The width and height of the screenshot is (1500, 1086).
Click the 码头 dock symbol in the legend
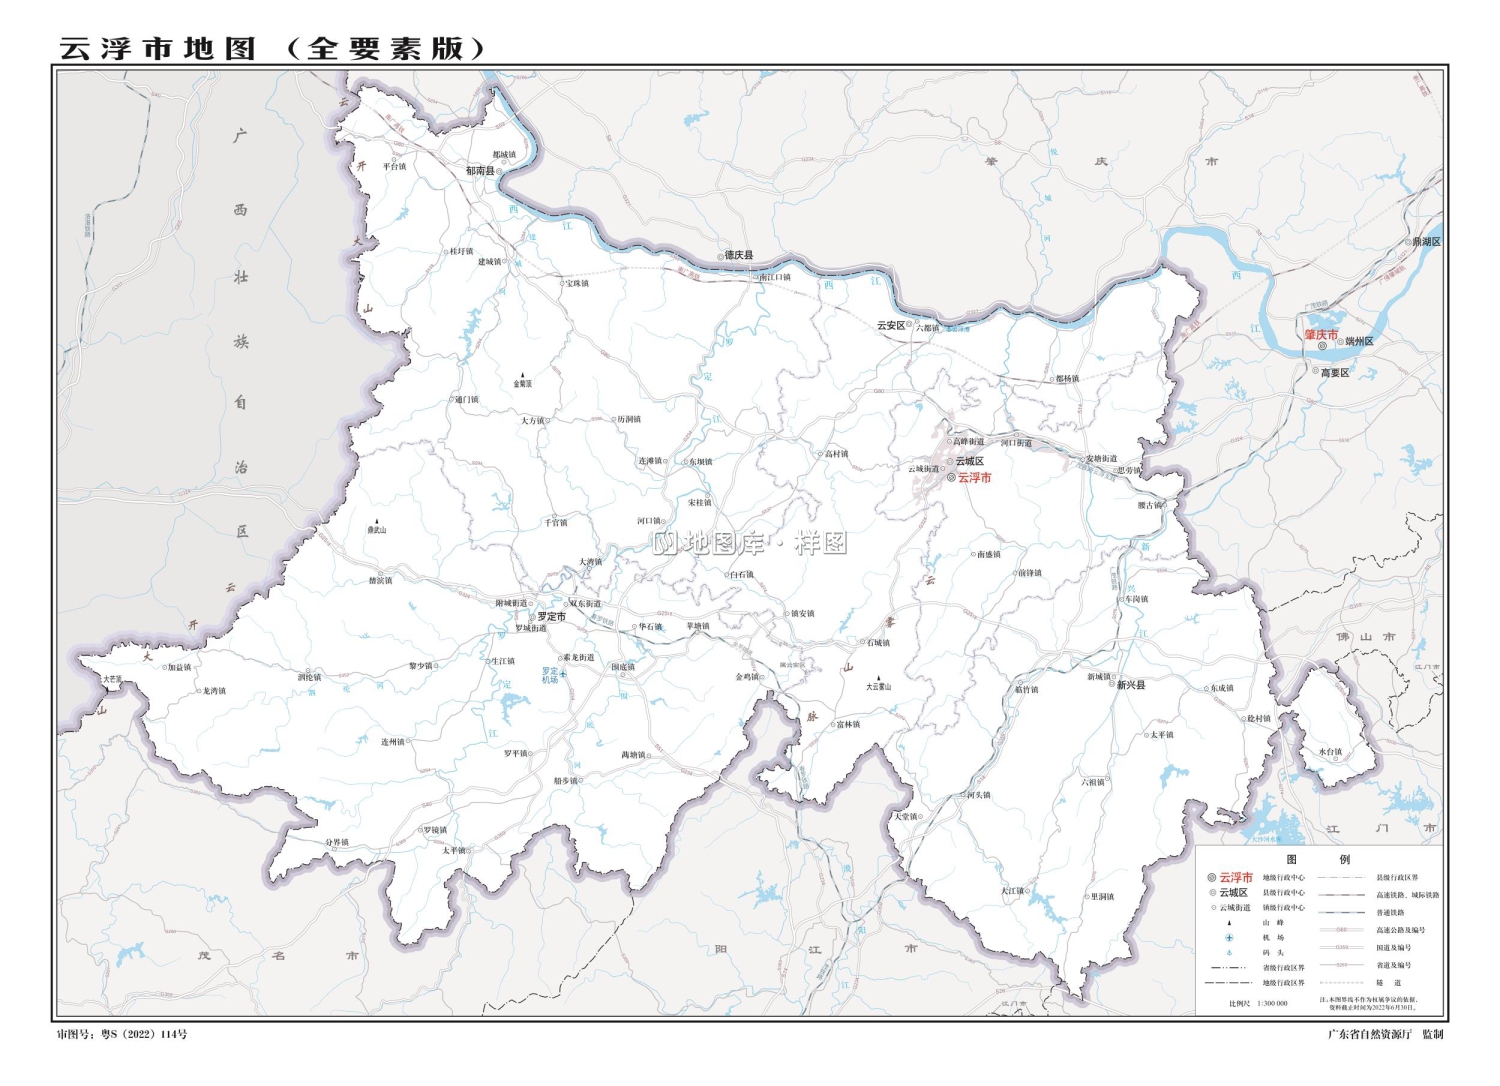tap(1229, 952)
